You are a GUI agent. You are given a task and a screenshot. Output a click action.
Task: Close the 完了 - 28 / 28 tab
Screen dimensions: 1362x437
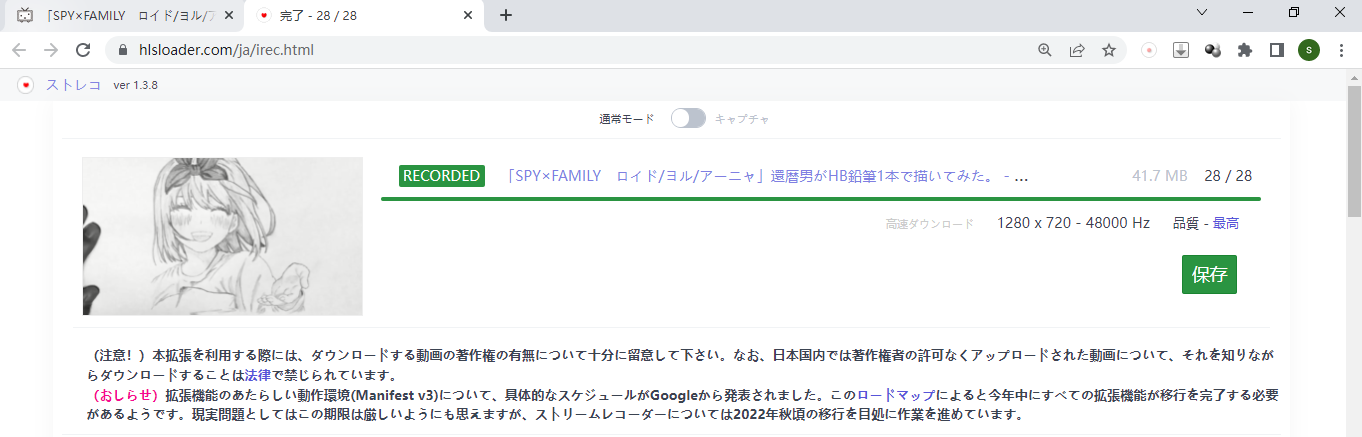pyautogui.click(x=468, y=15)
